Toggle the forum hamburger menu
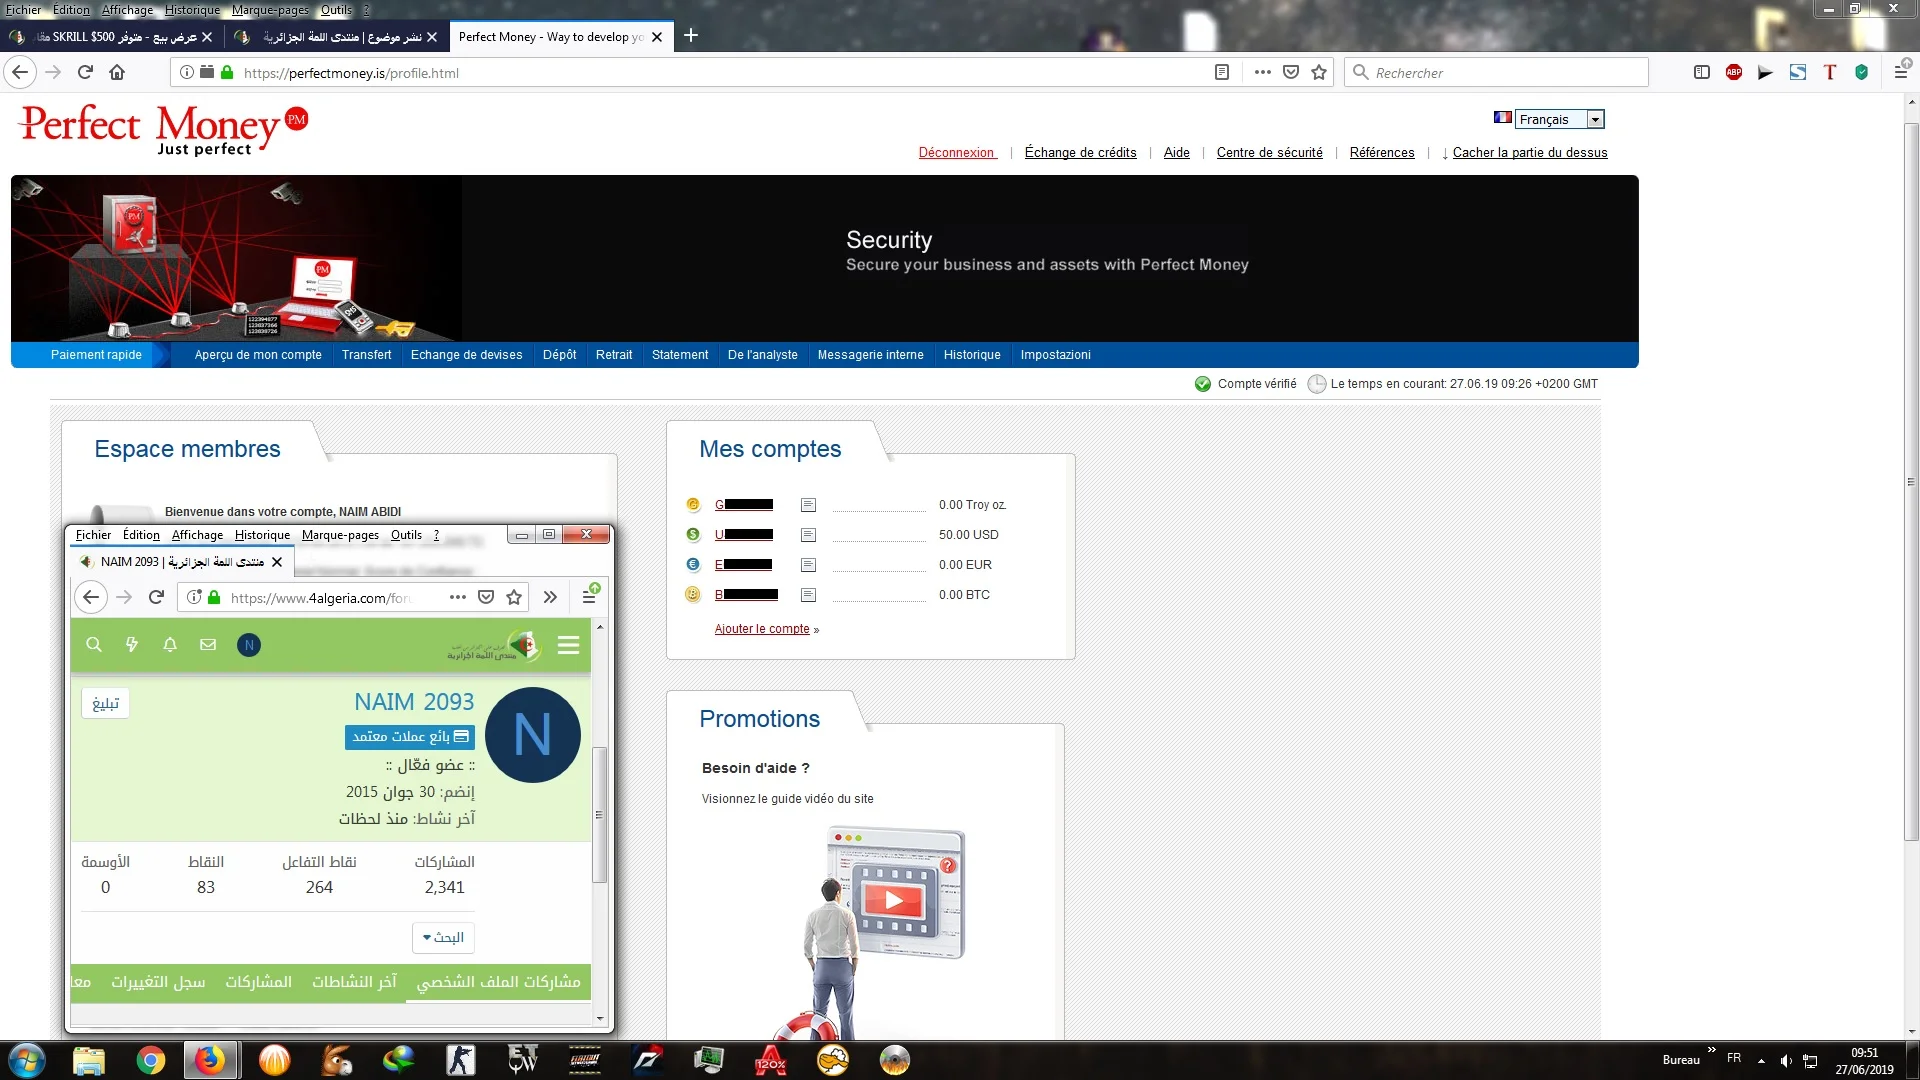 click(569, 645)
